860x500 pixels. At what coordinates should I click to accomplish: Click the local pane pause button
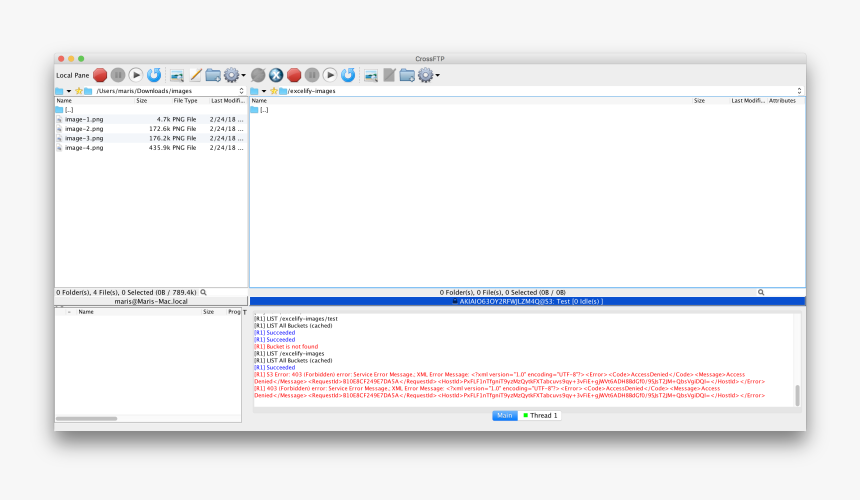point(118,75)
